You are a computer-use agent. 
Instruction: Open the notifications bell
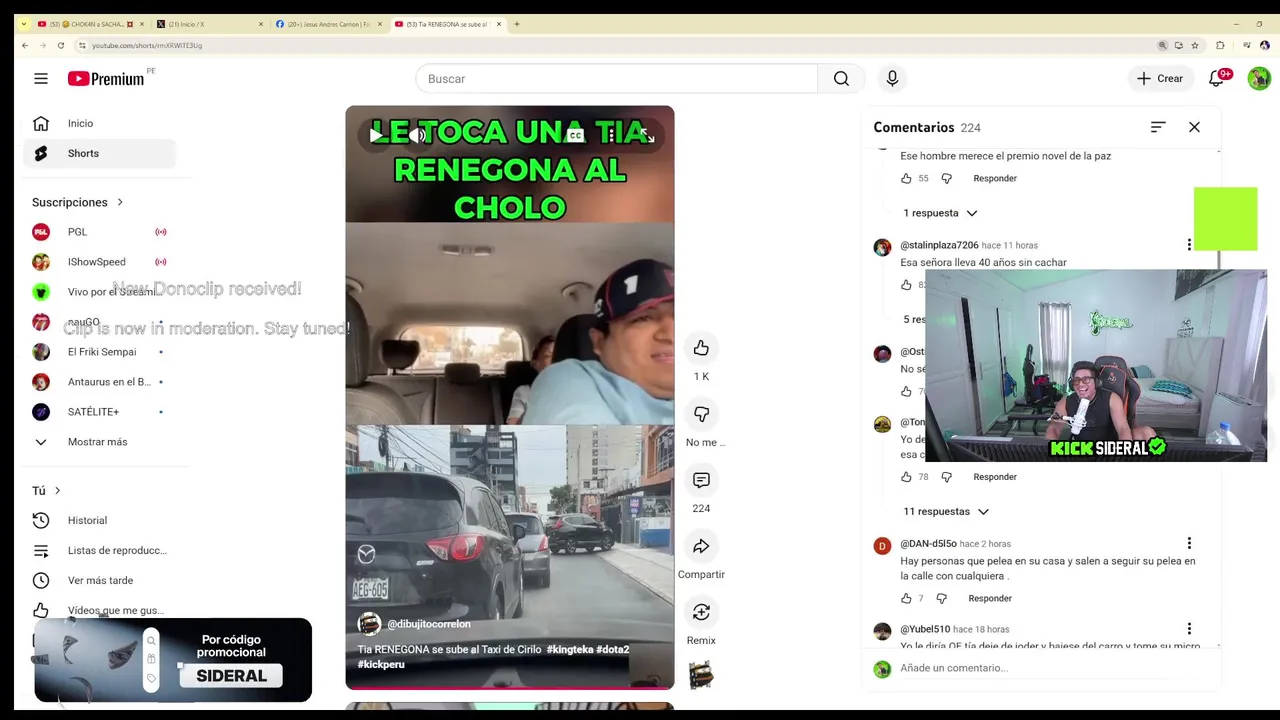1217,79
